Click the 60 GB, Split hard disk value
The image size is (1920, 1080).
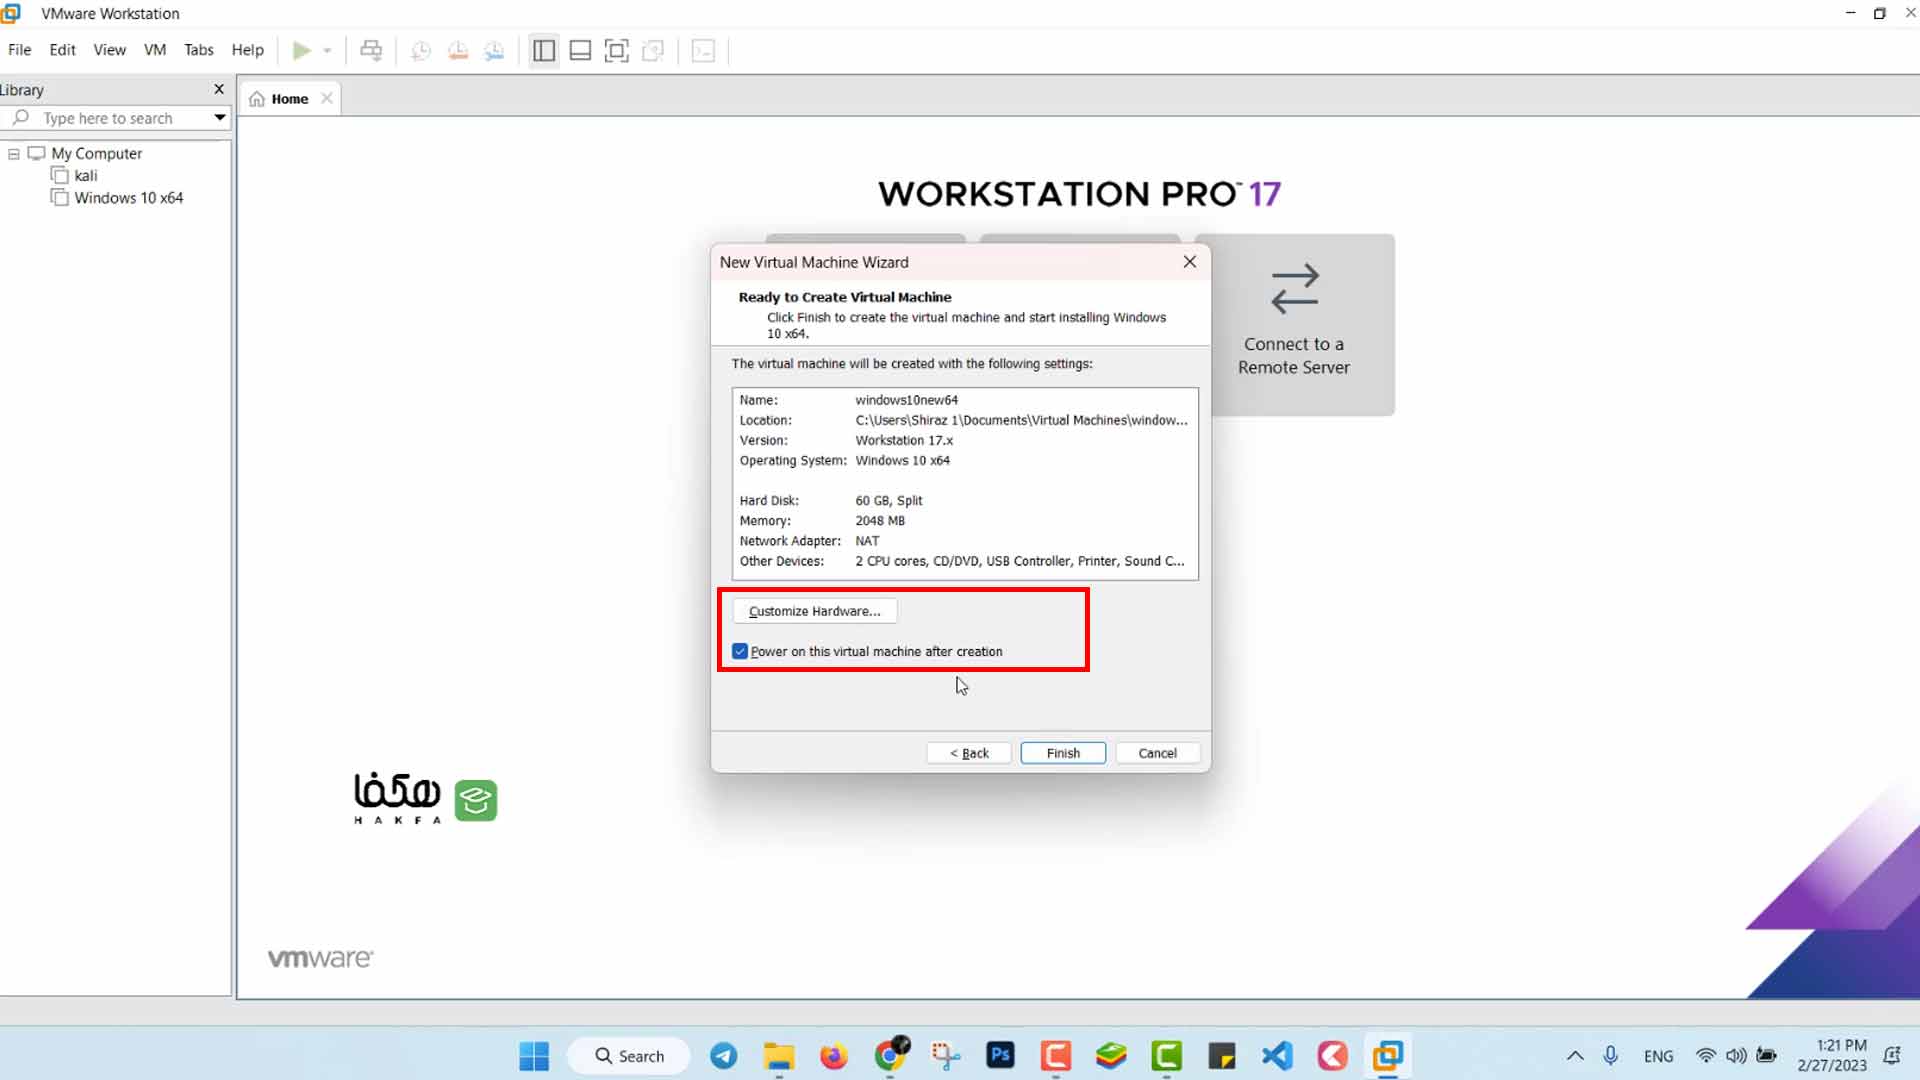(x=888, y=500)
